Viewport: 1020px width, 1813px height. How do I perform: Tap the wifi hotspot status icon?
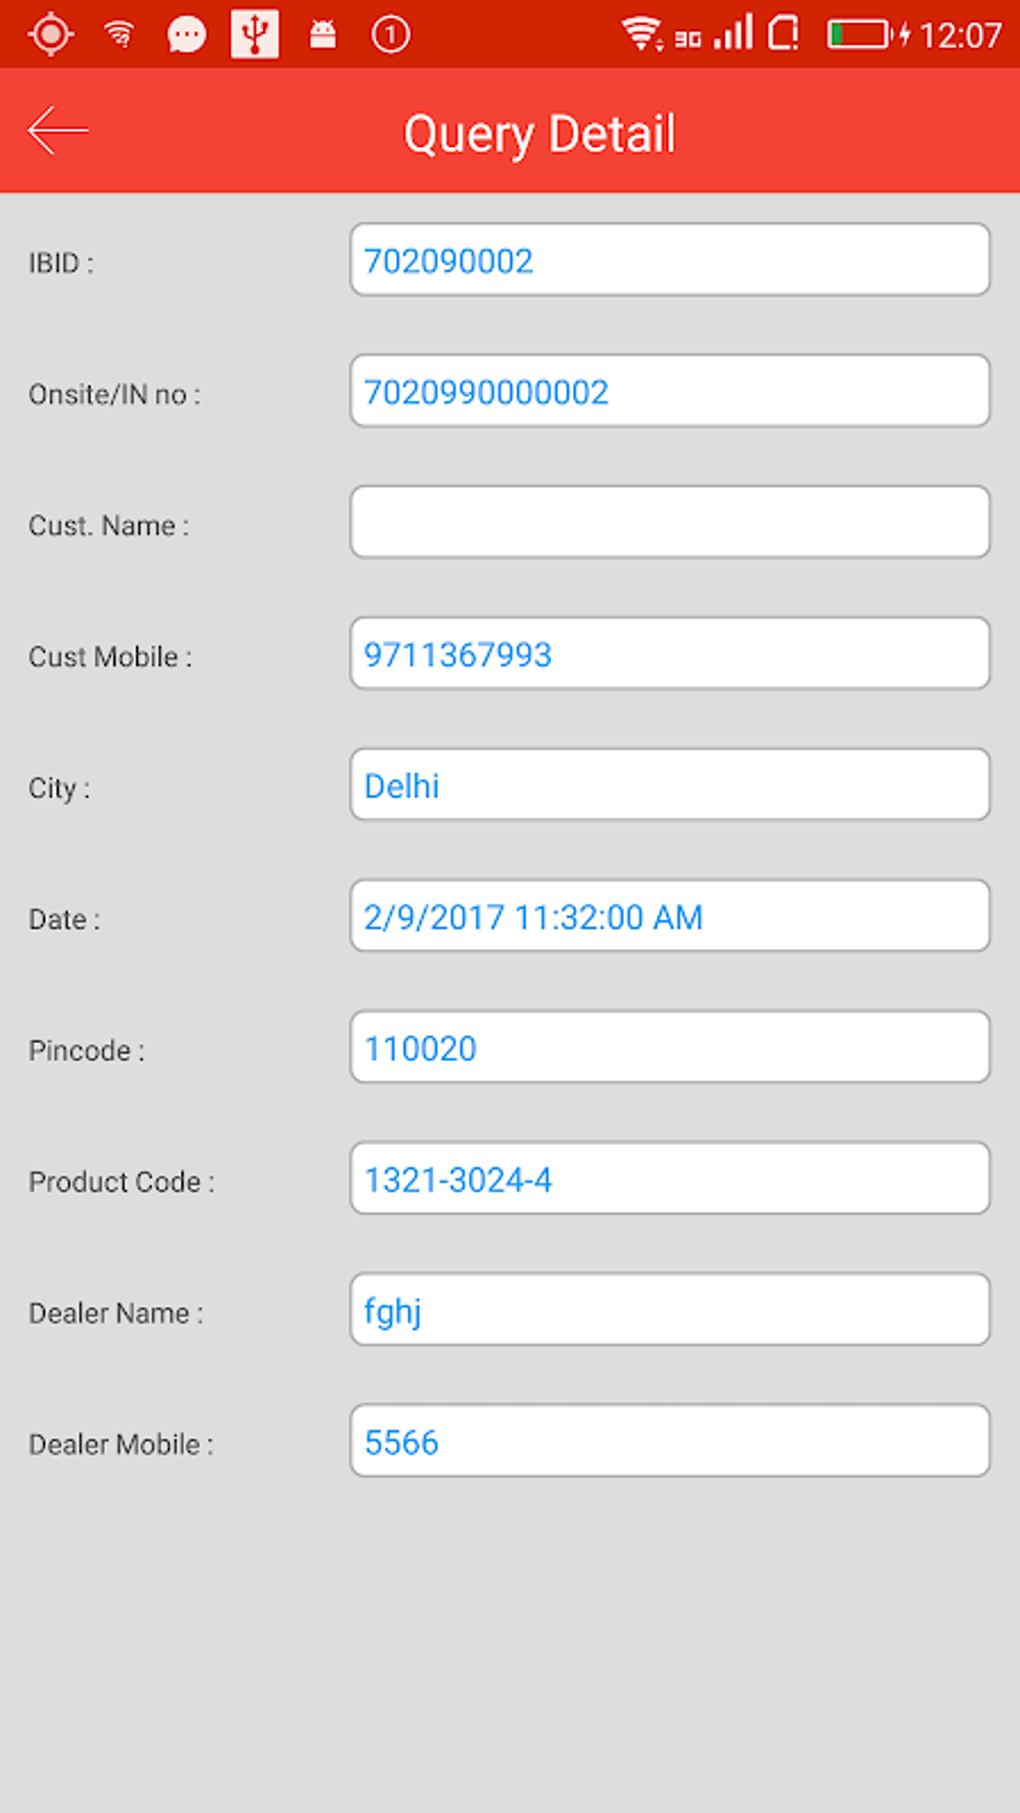[x=120, y=36]
